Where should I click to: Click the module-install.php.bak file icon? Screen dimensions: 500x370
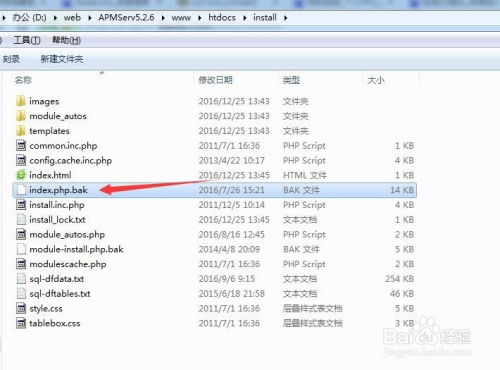point(21,249)
